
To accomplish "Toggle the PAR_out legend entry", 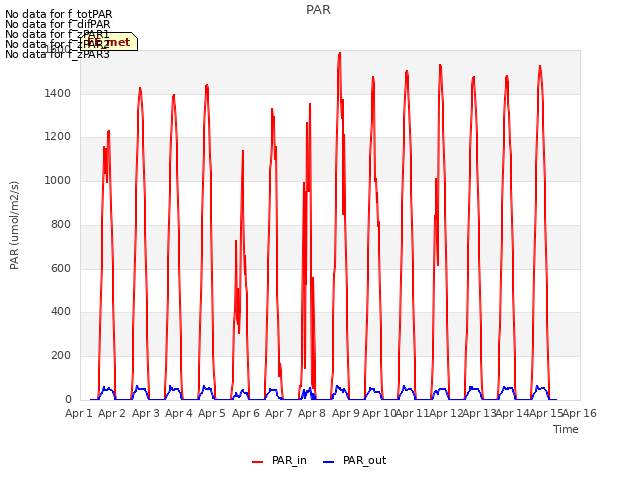I will coord(354,460).
